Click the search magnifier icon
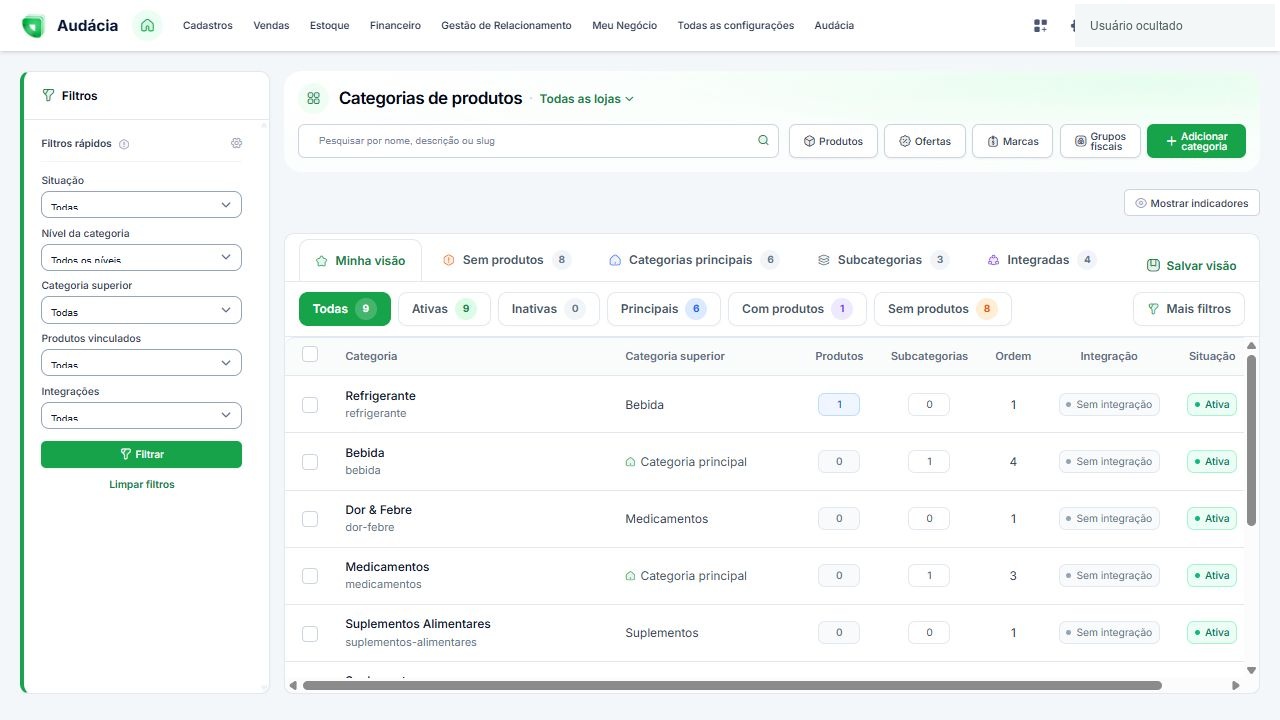The height and width of the screenshot is (720, 1280). [763, 141]
